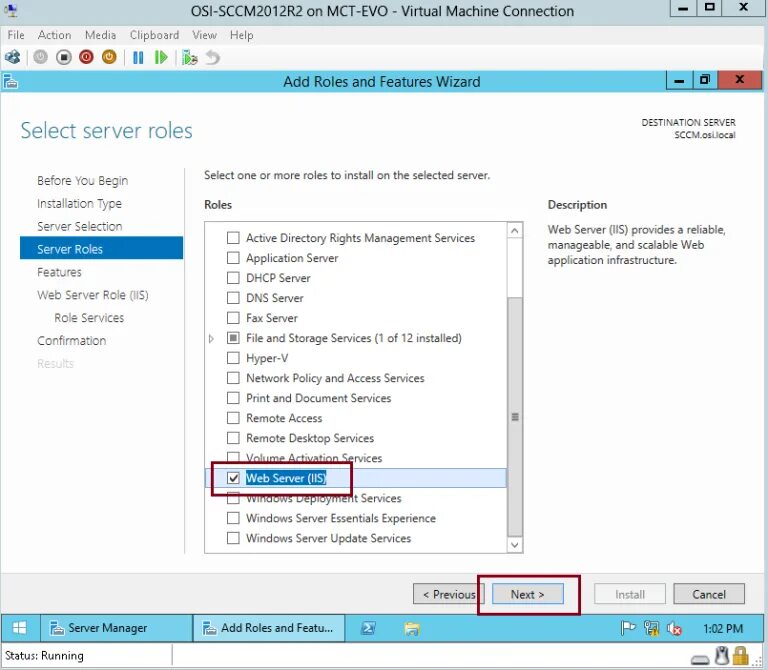Pause the virtual machine
Screen dimensions: 768x670
point(139,57)
